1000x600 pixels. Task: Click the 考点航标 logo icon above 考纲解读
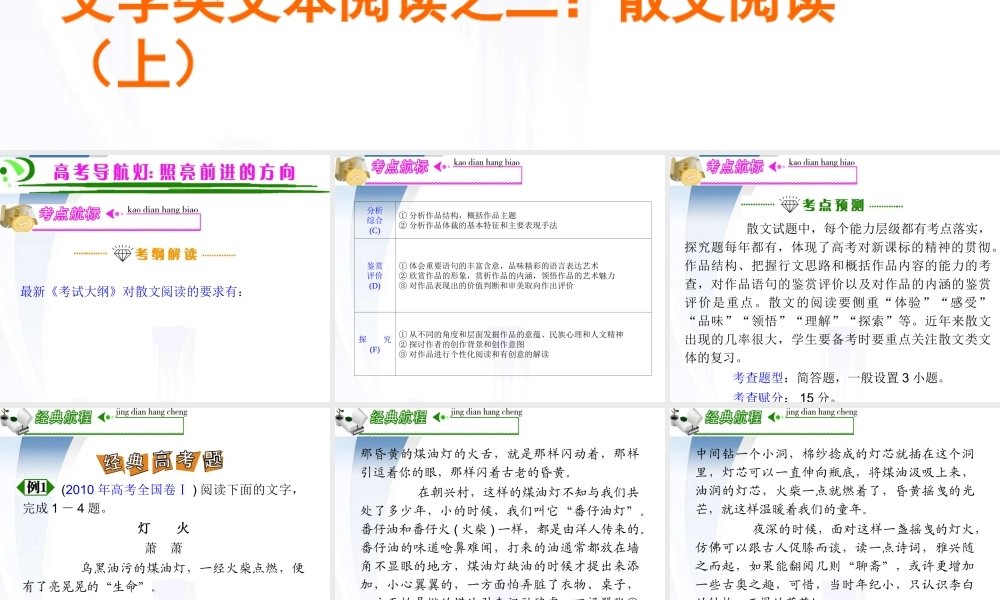[x=17, y=217]
